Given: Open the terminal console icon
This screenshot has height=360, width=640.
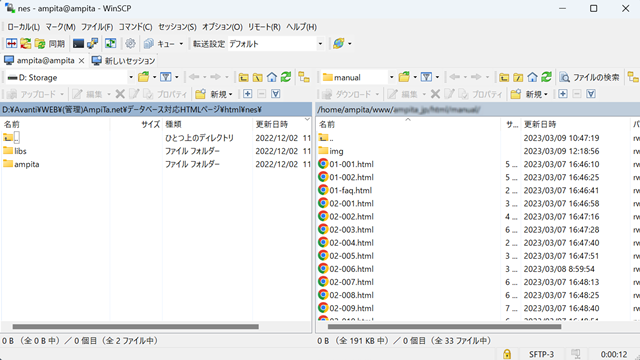Looking at the screenshot, I should click(x=78, y=43).
